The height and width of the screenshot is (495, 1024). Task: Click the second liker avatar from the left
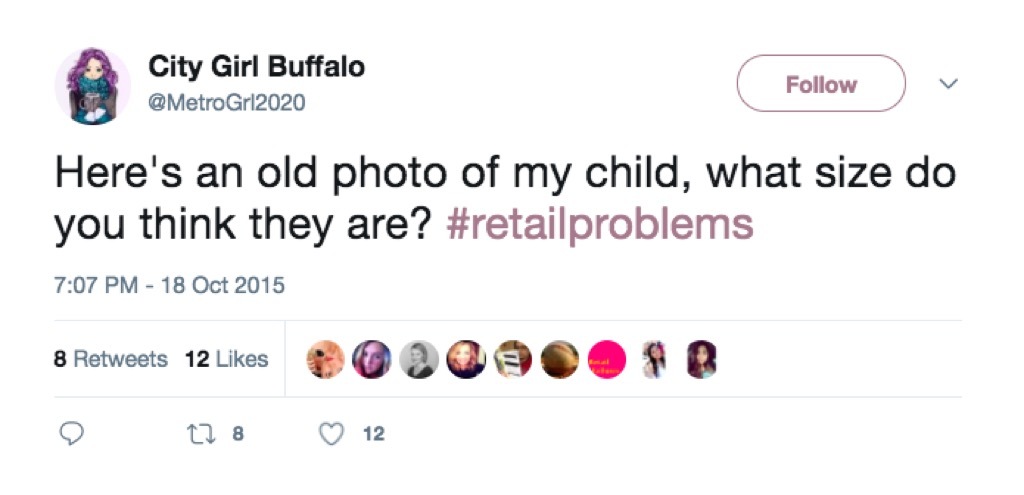pyautogui.click(x=373, y=359)
